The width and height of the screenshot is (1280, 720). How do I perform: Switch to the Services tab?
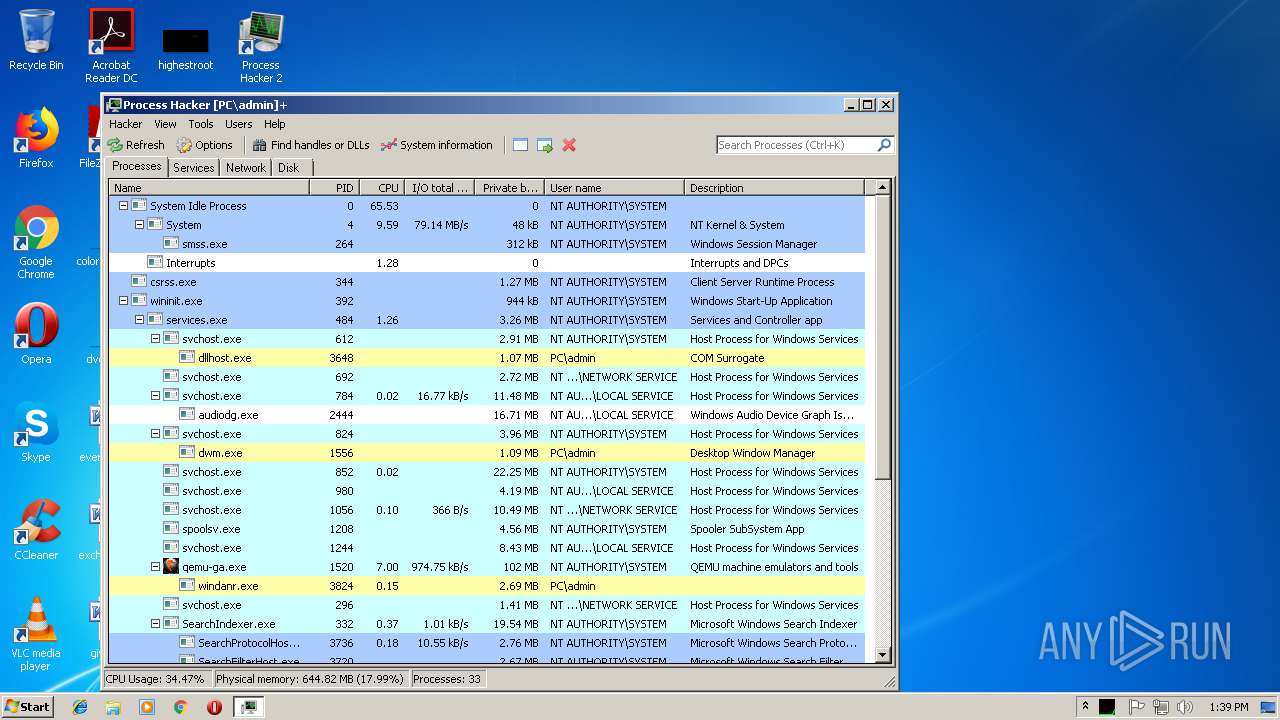pyautogui.click(x=193, y=168)
